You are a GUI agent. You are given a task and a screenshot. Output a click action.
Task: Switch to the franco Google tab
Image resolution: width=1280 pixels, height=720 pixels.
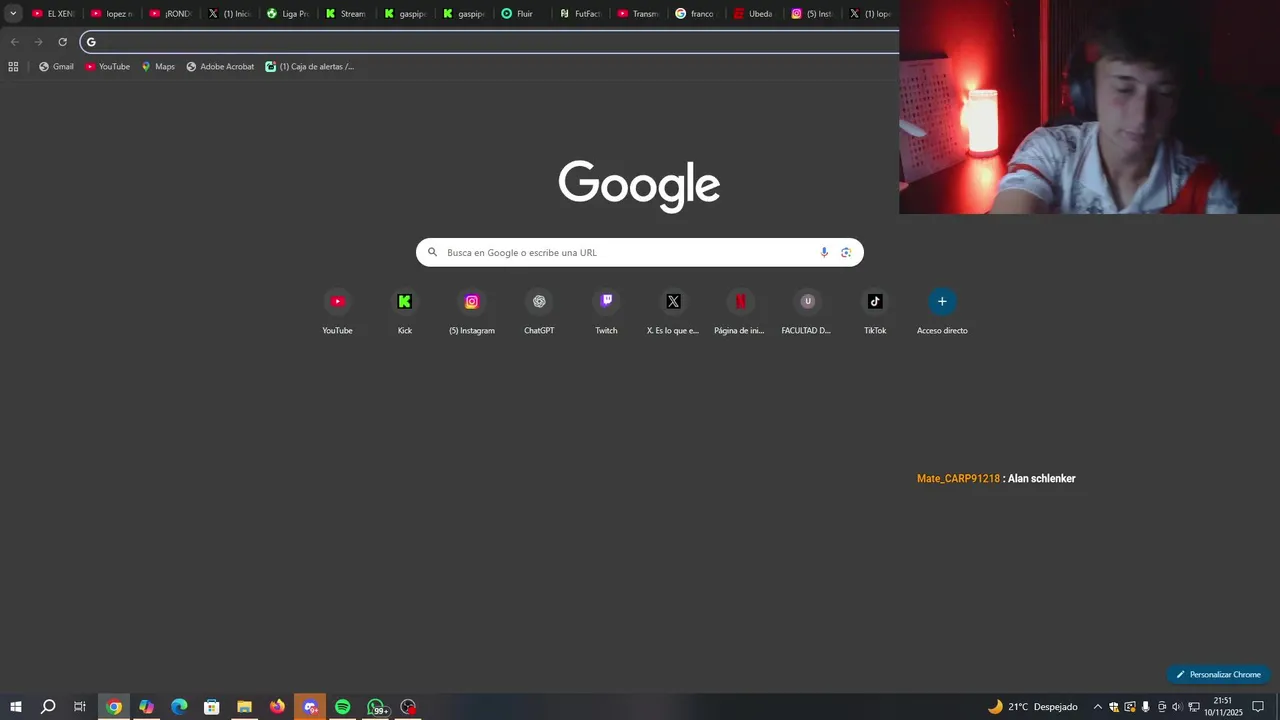(696, 14)
